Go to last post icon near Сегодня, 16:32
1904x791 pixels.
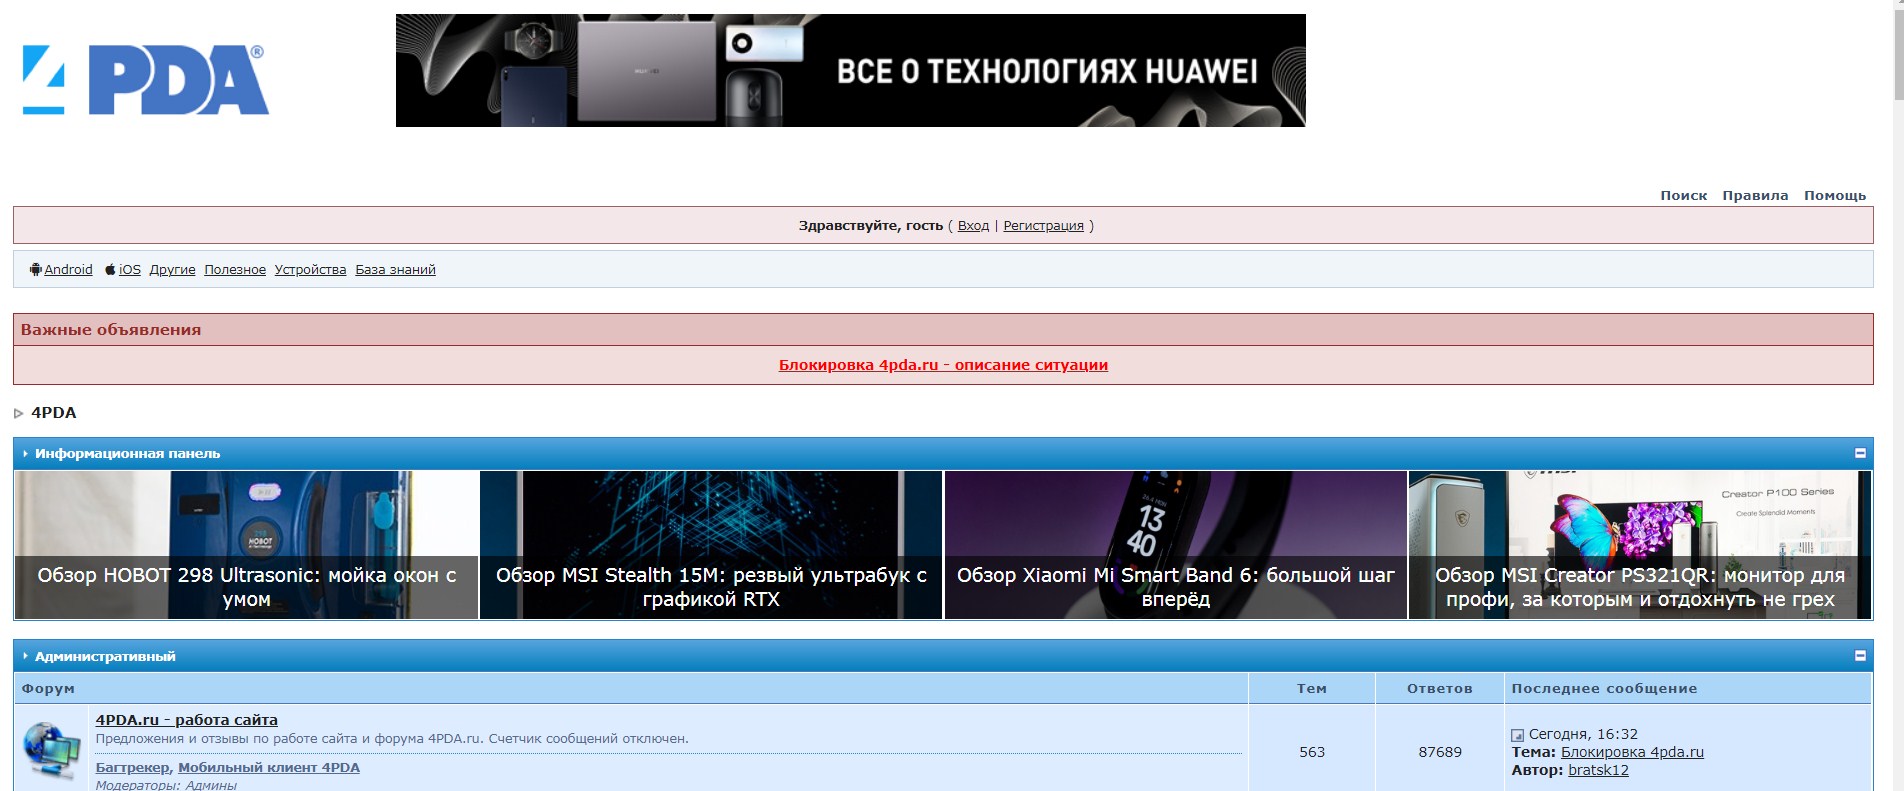click(x=1517, y=735)
